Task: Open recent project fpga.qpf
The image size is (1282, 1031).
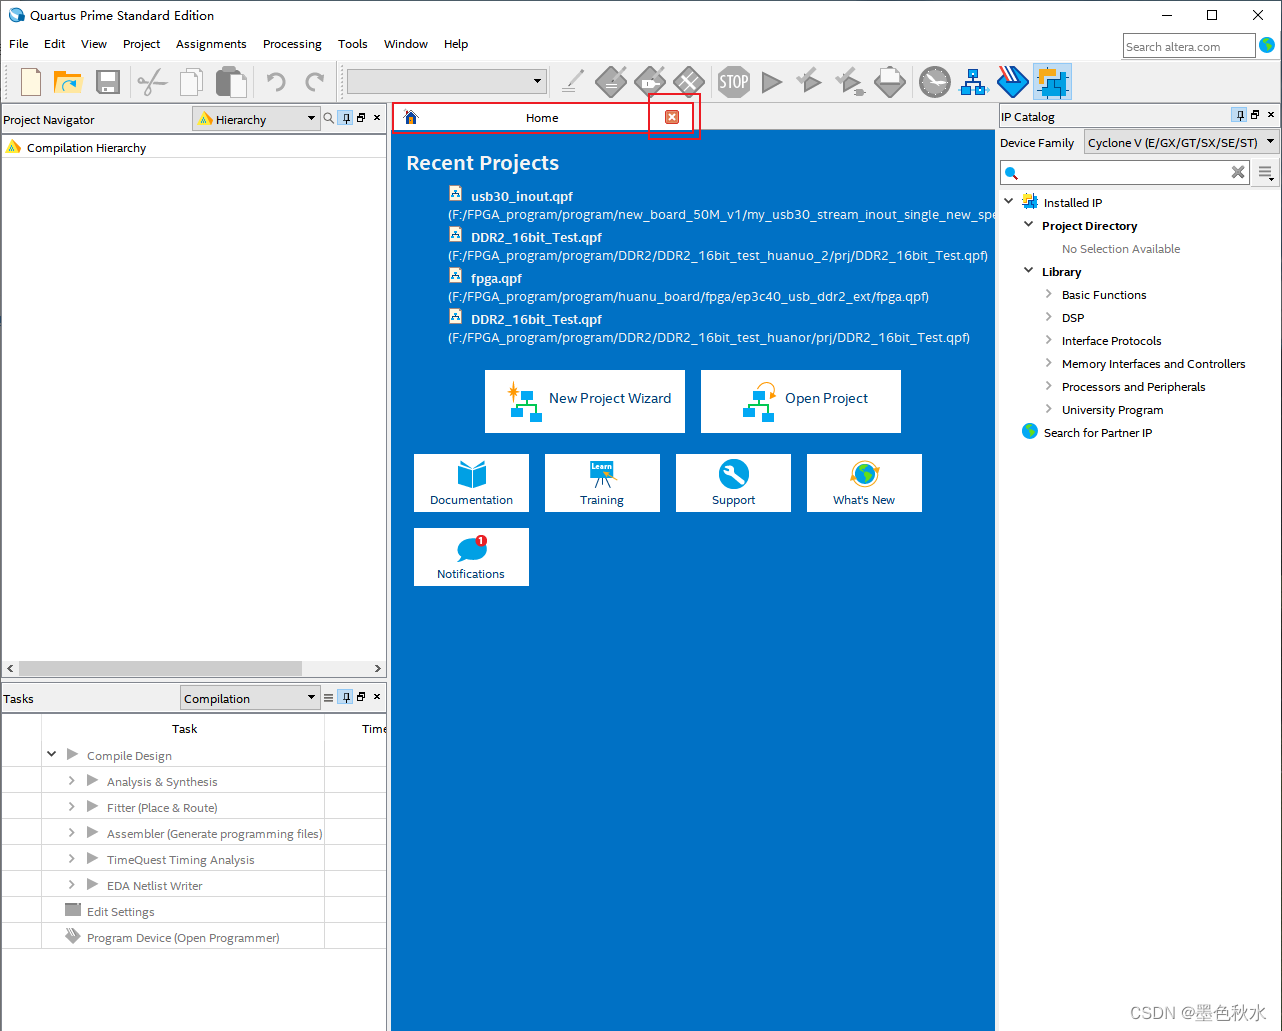Action: [496, 278]
